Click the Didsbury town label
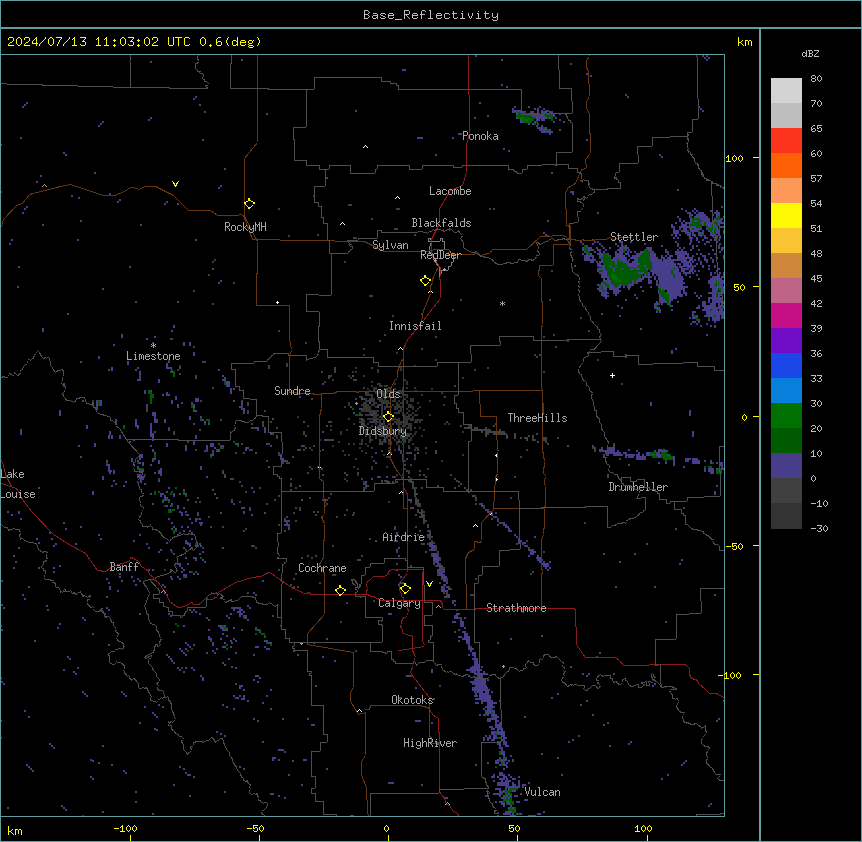Screen dimensions: 862x842 pos(383,431)
